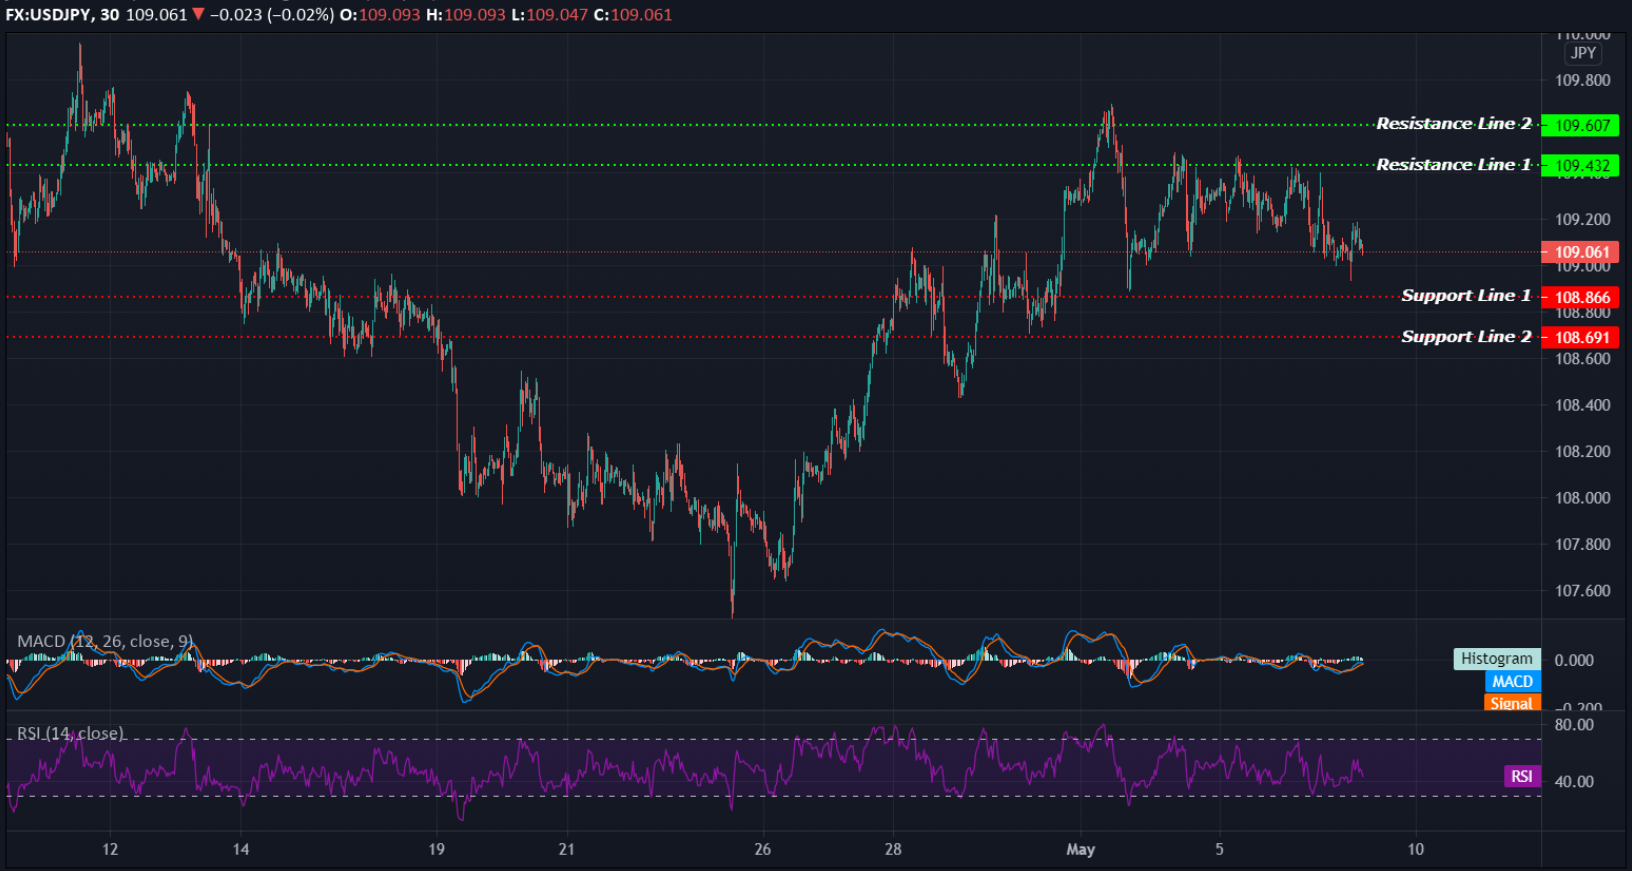The height and width of the screenshot is (871, 1632).
Task: Click the May label on time axis
Action: coord(1081,849)
